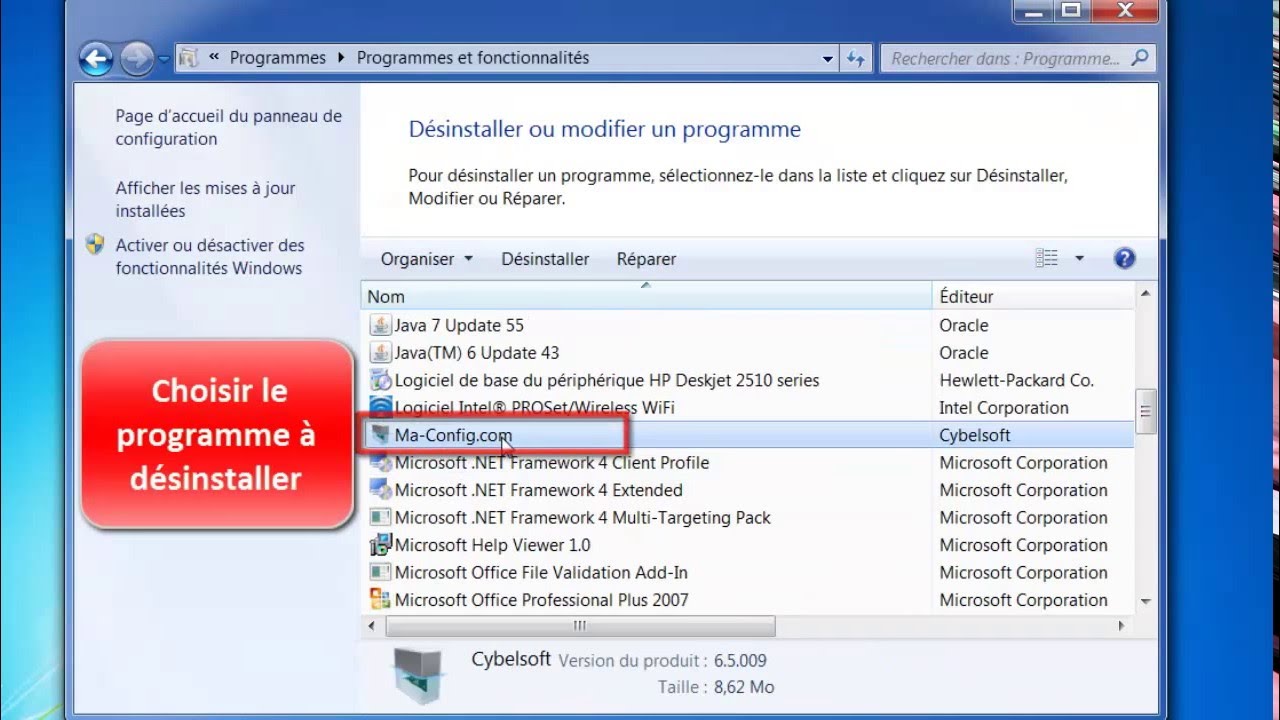Select Java(TM) 6 Update 43 entry
This screenshot has height=720, width=1280.
tap(477, 353)
